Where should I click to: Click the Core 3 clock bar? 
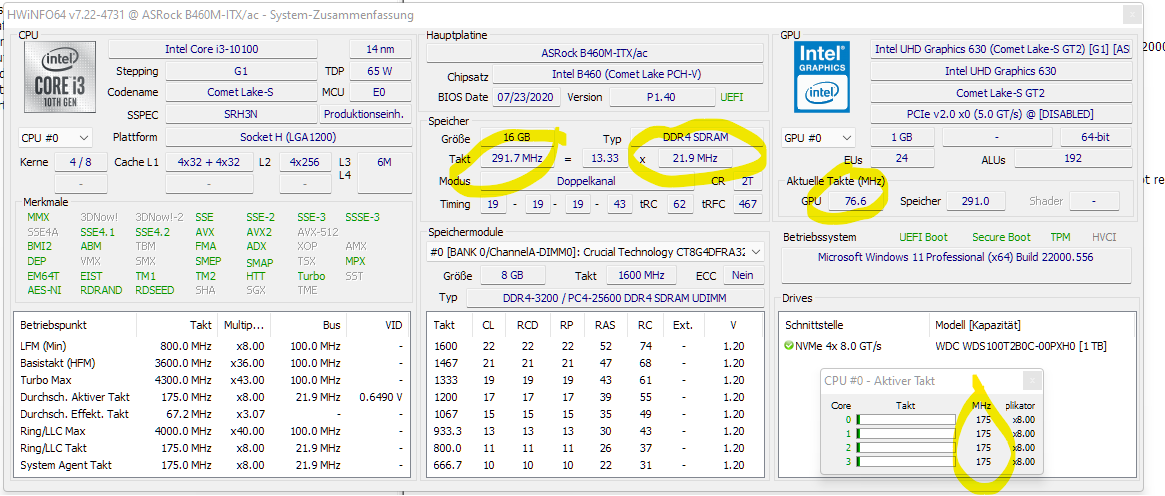point(906,462)
